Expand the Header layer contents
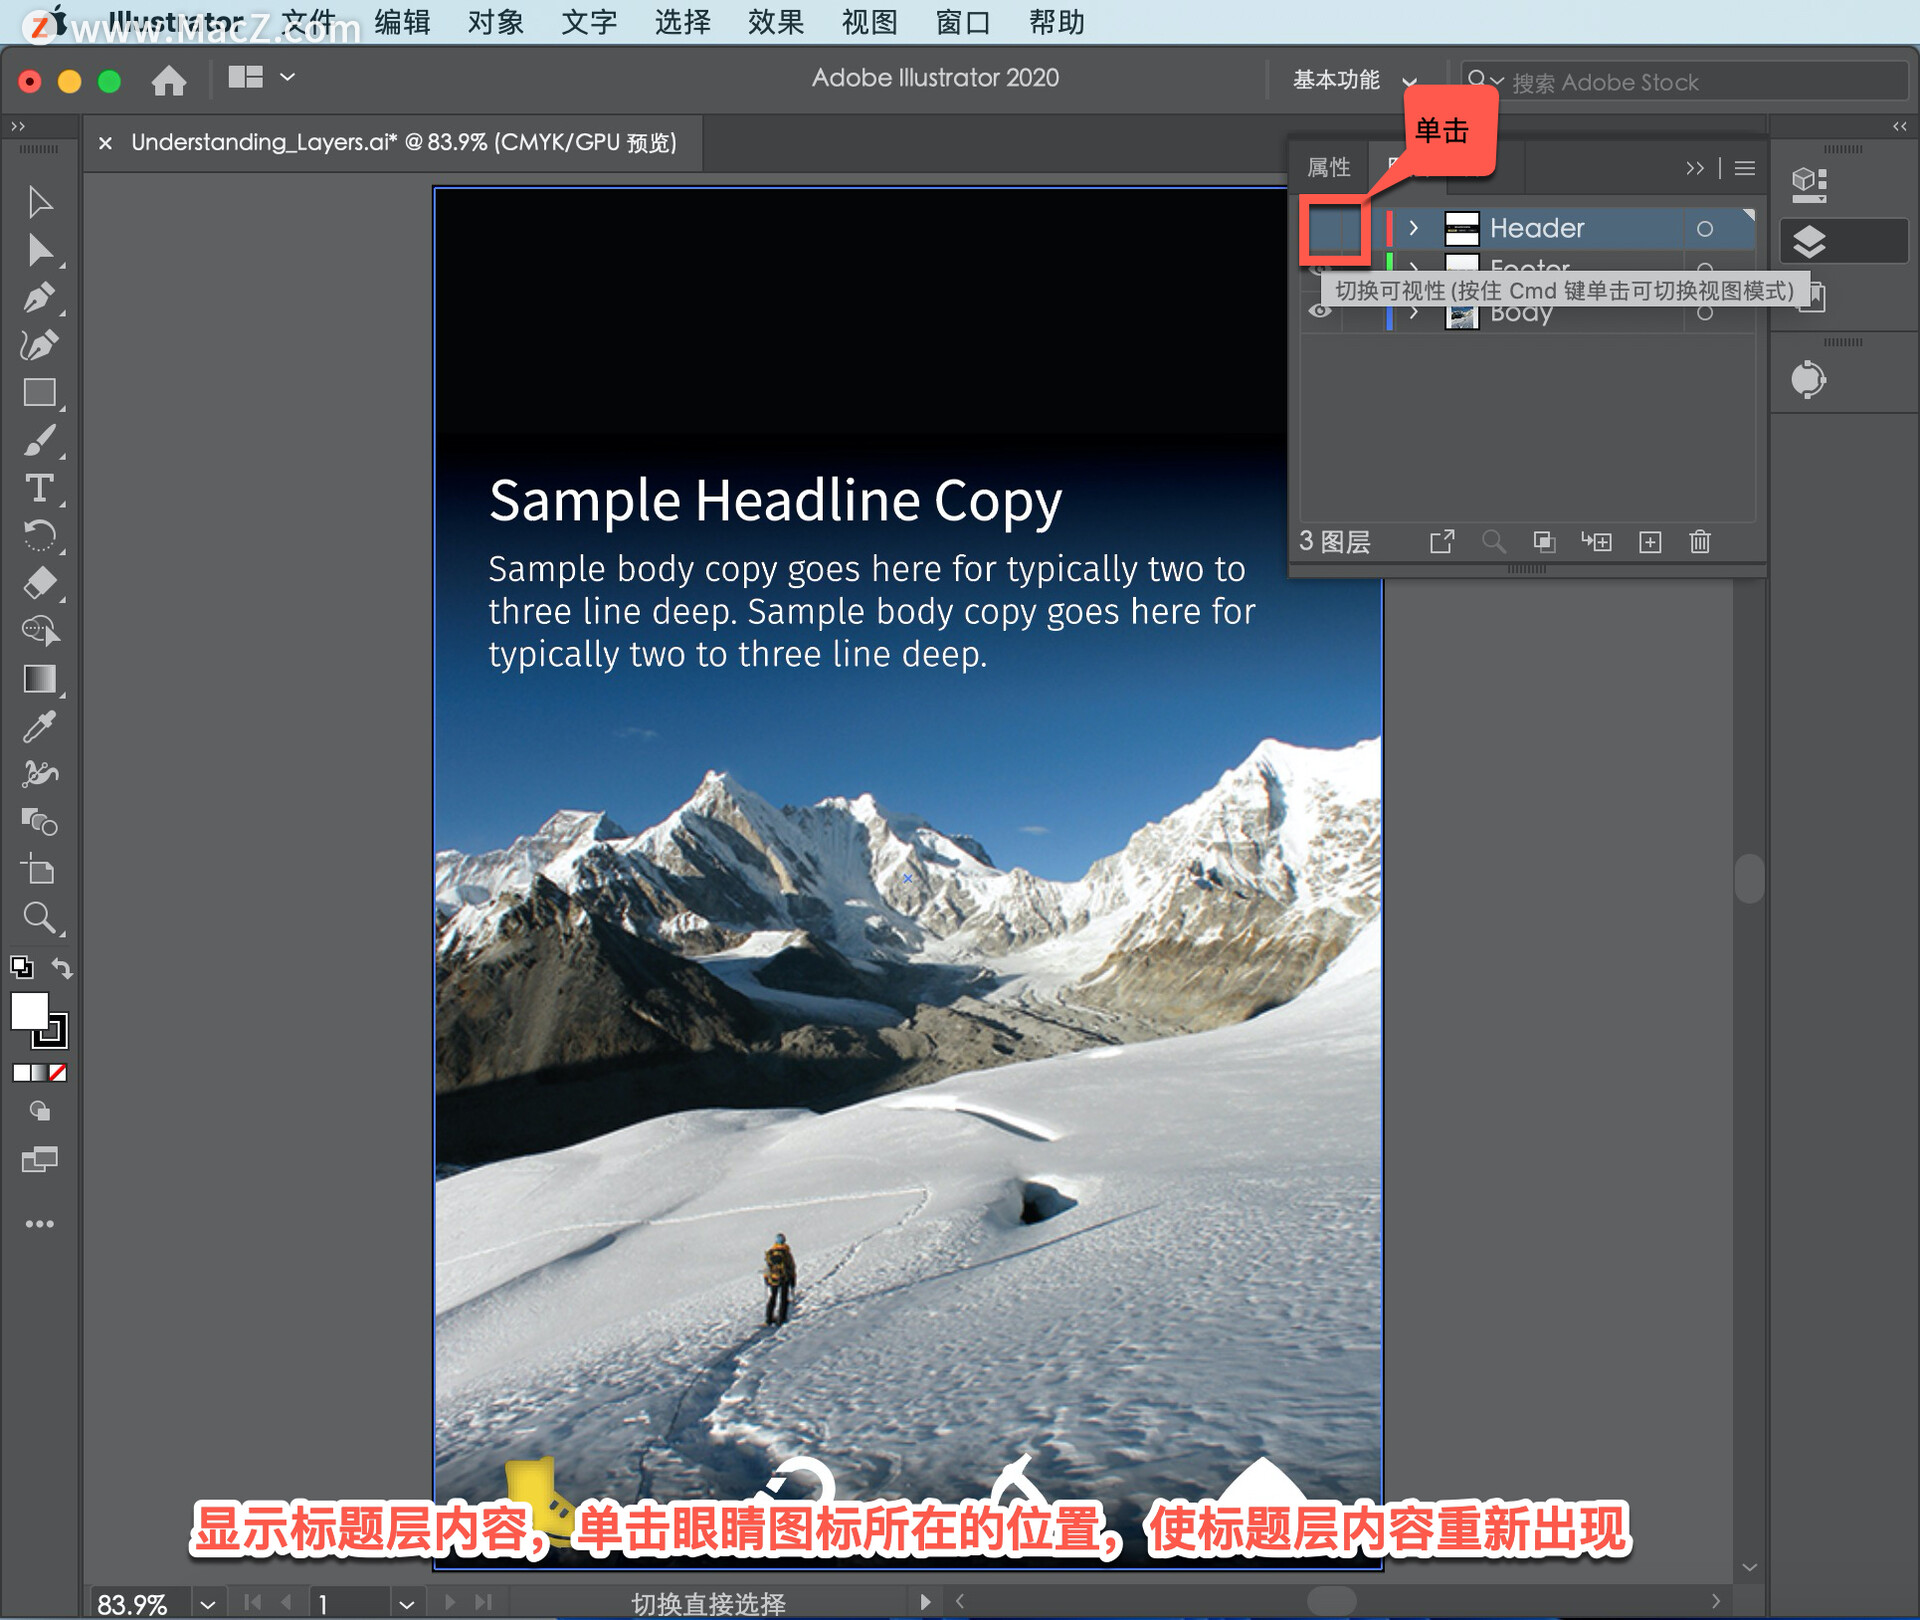Viewport: 1920px width, 1620px height. point(1413,229)
